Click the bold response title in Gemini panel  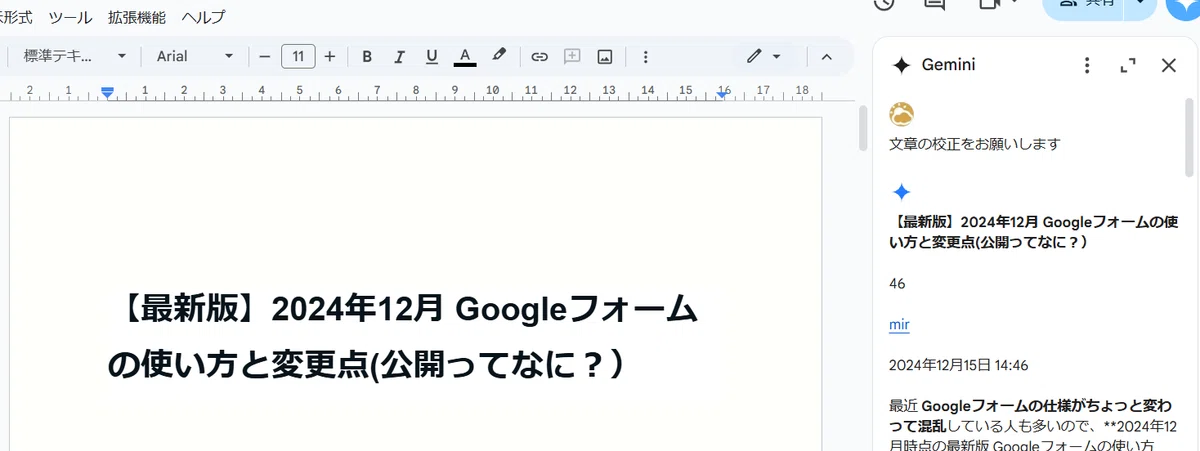[x=1035, y=232]
